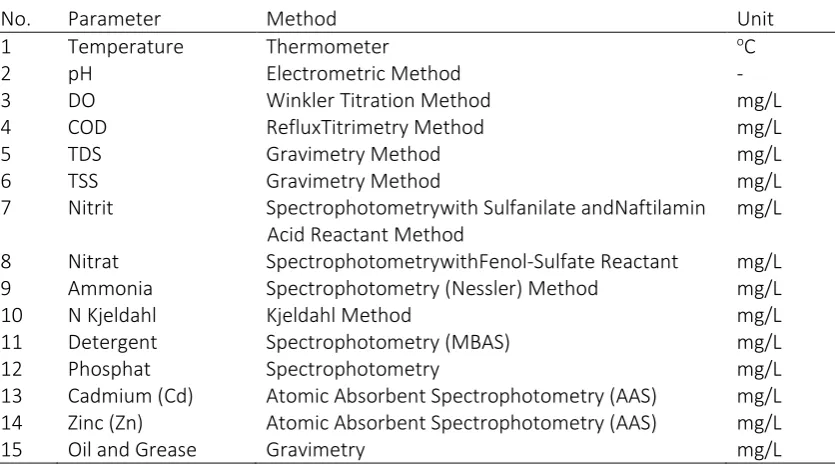Click the Oil and Grease parameter cell
The height and width of the screenshot is (466, 835).
point(132,449)
